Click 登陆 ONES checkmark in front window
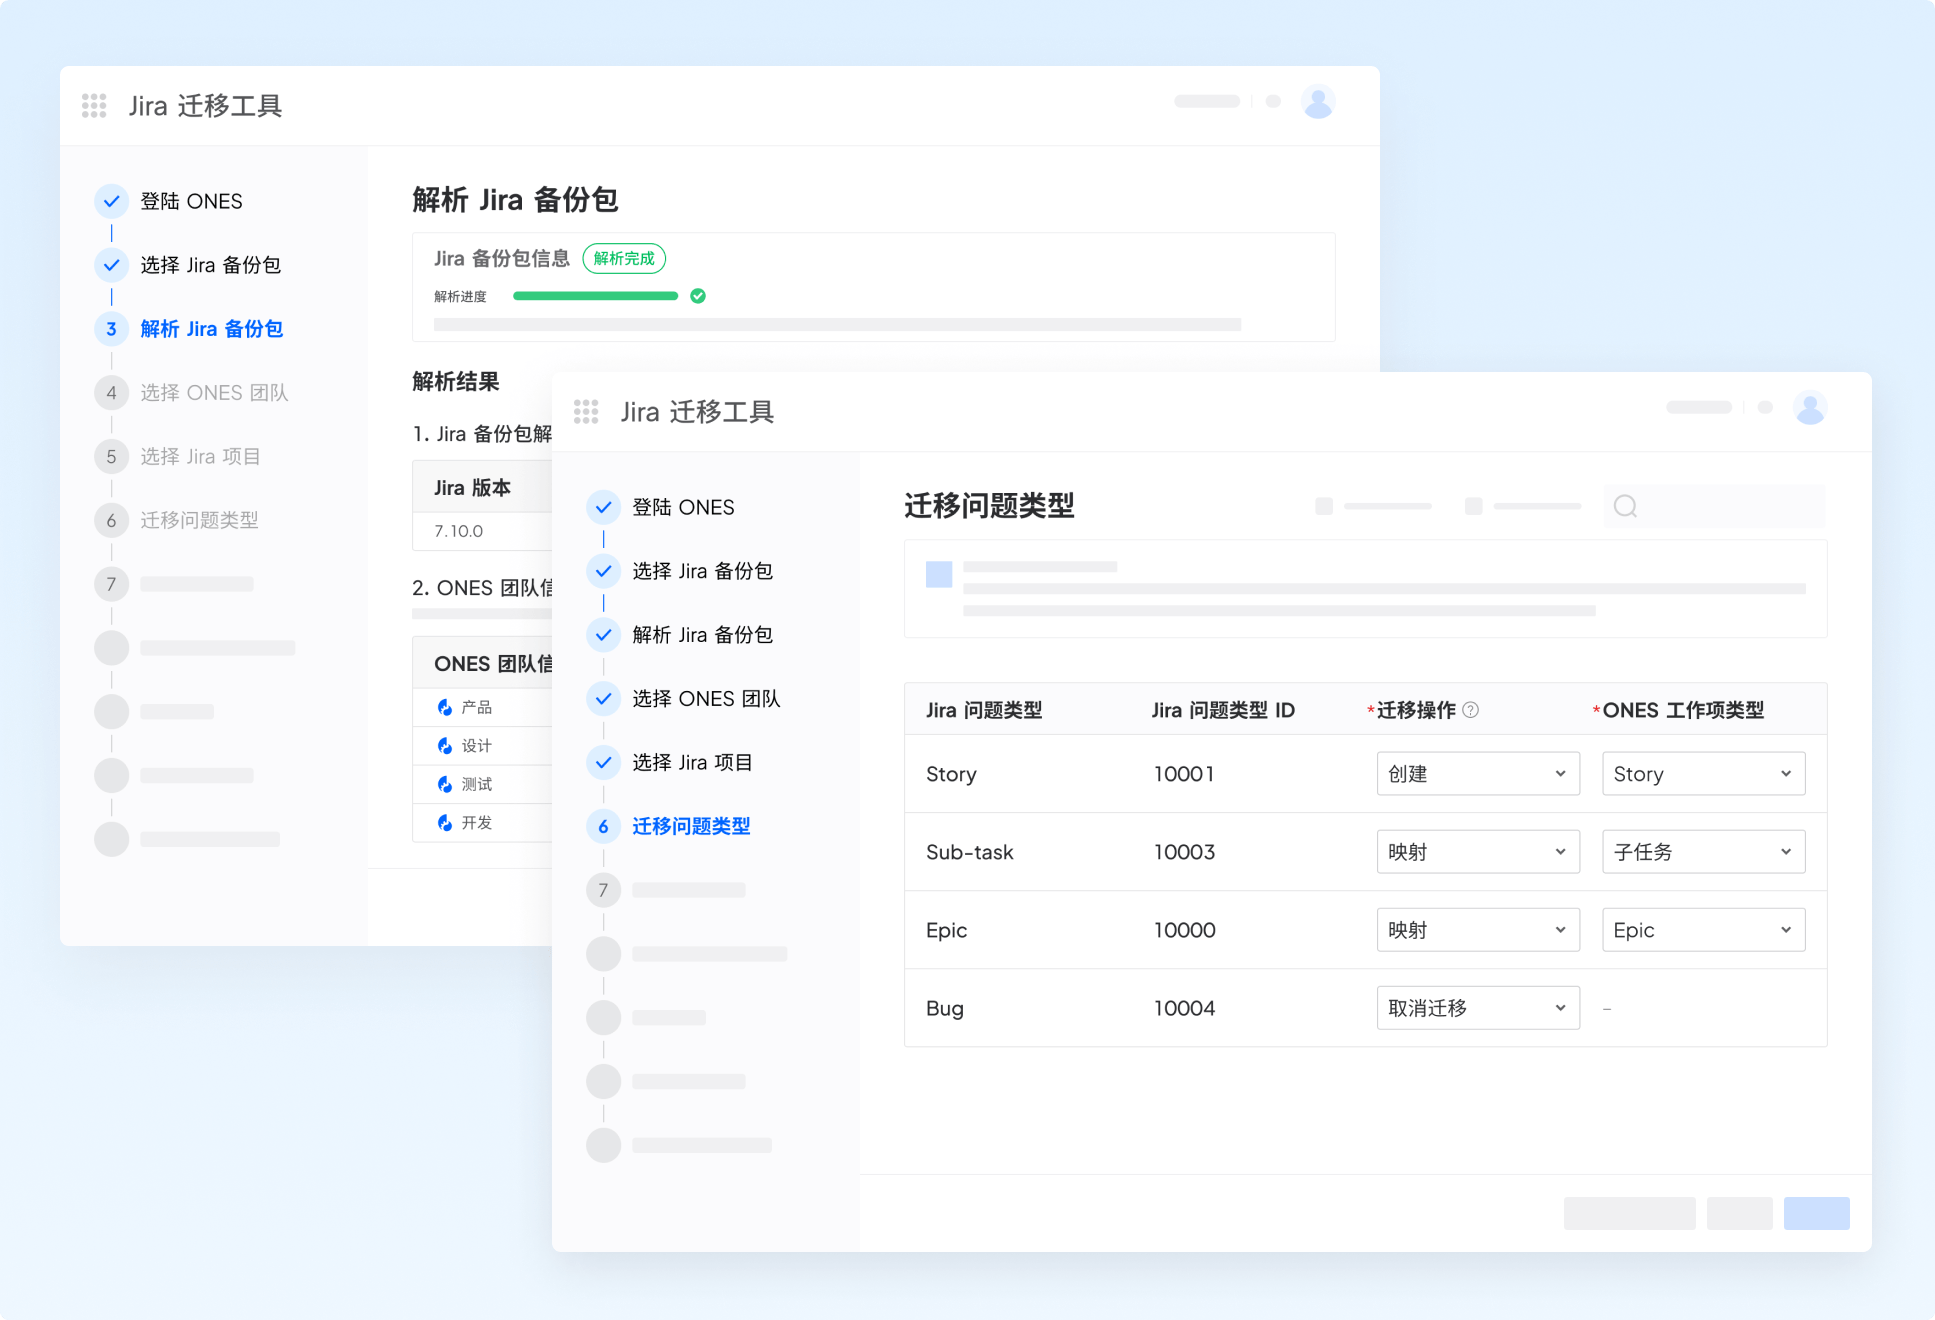 [x=604, y=507]
